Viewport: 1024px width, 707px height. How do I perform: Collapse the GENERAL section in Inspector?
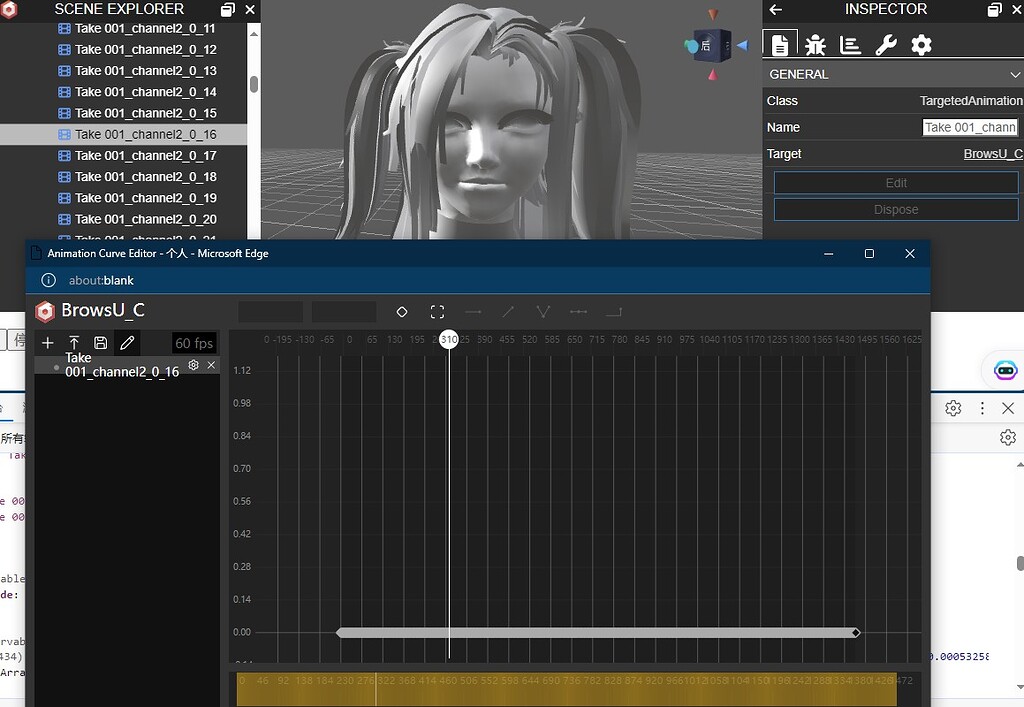coord(1016,74)
